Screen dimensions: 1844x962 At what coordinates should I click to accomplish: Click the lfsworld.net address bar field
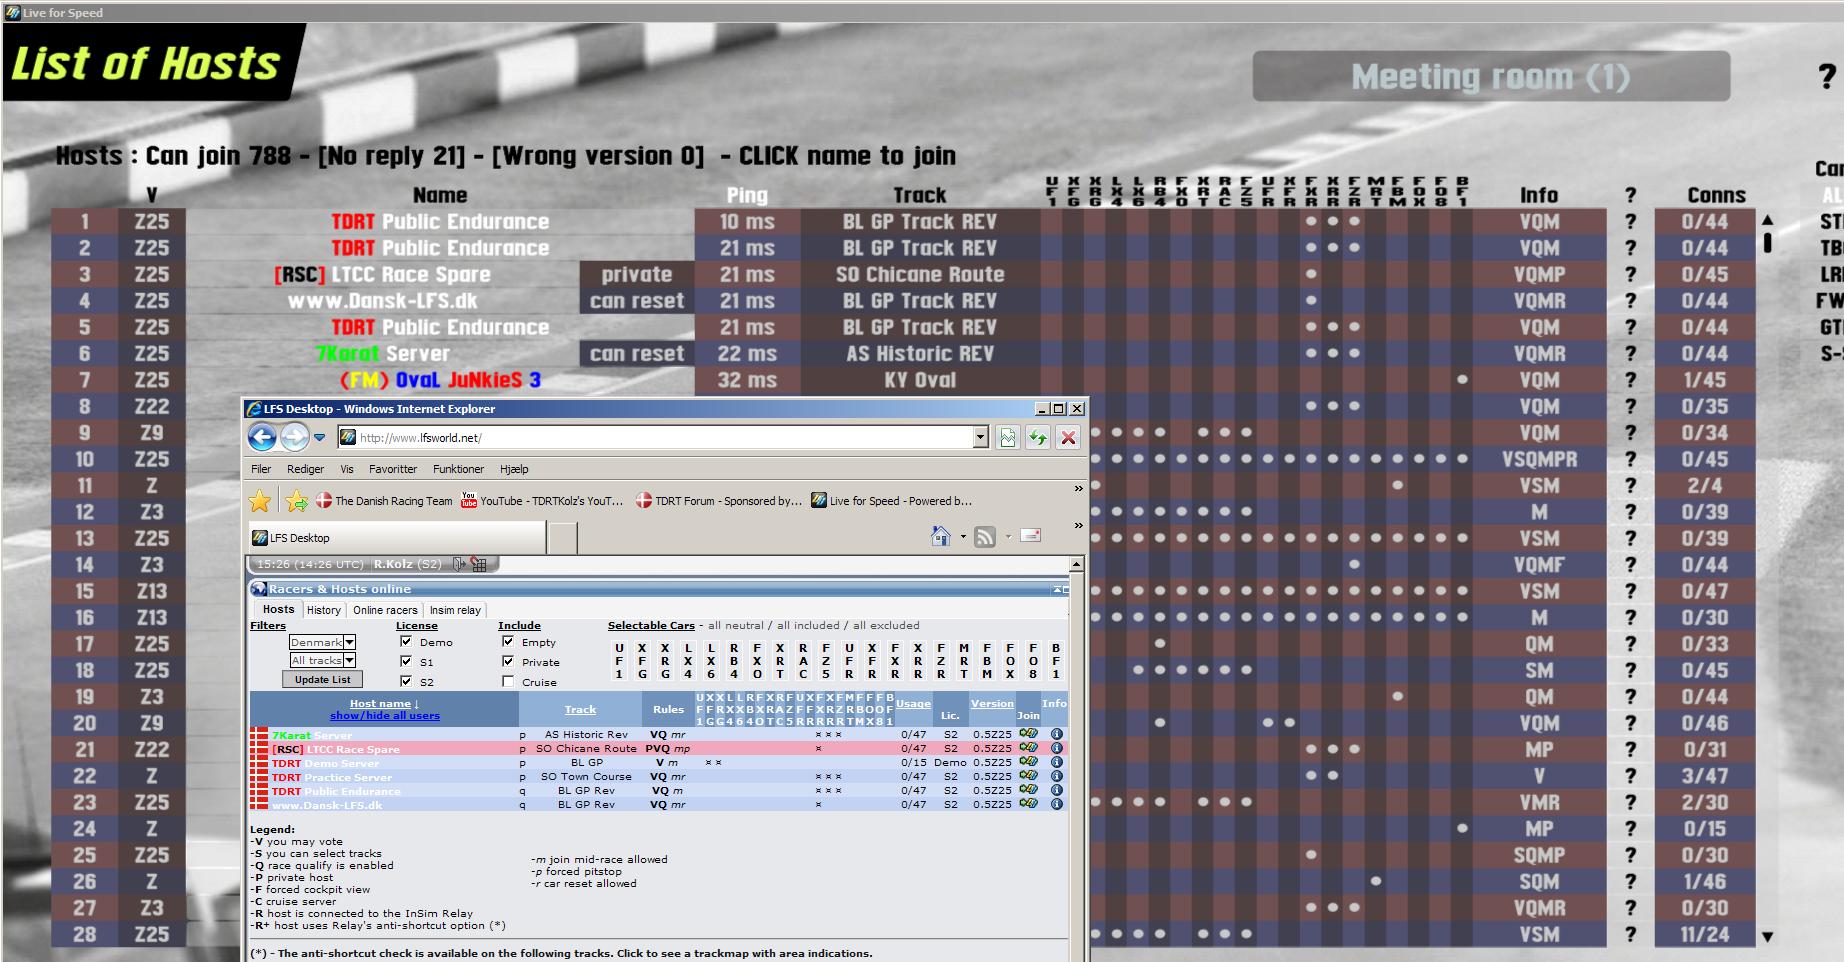655,437
